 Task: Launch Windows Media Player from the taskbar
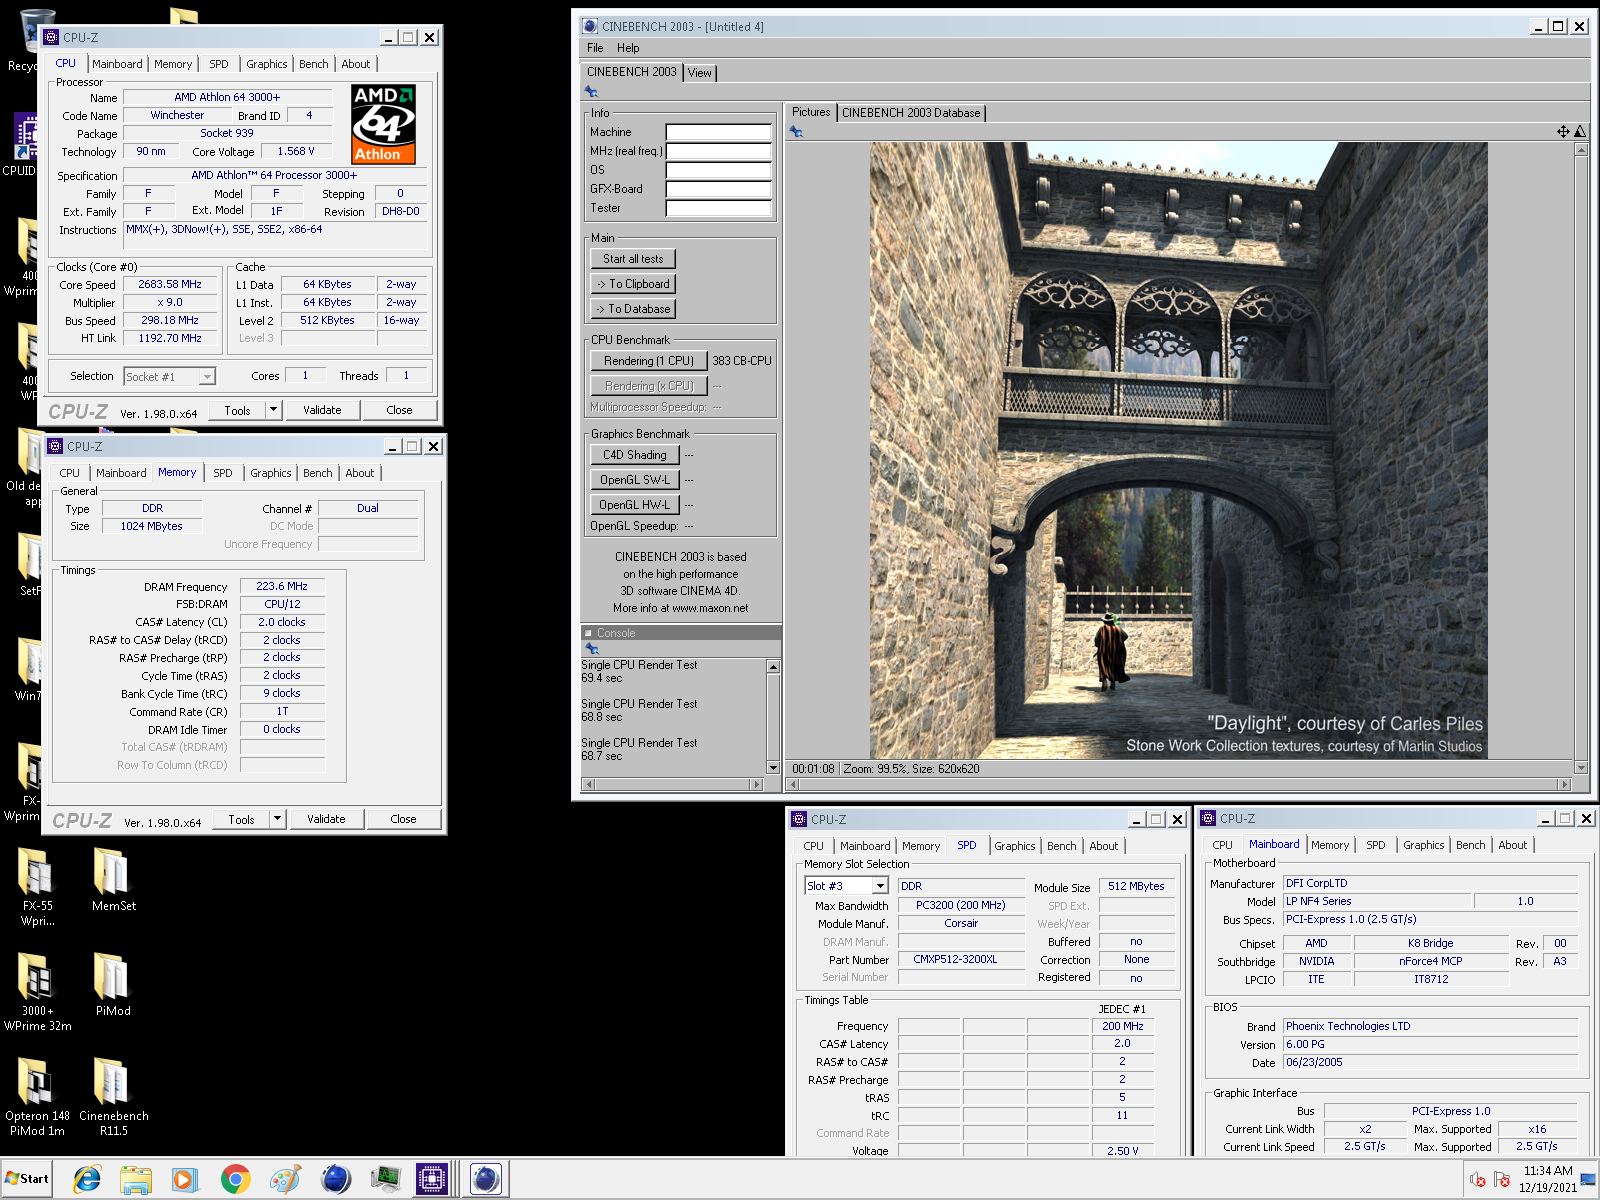pyautogui.click(x=184, y=1179)
